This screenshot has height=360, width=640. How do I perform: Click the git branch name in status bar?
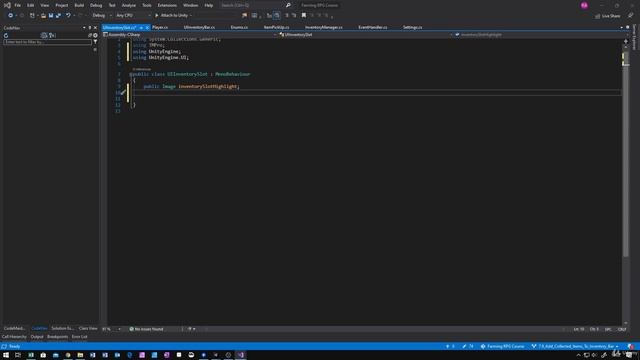[x=575, y=346]
